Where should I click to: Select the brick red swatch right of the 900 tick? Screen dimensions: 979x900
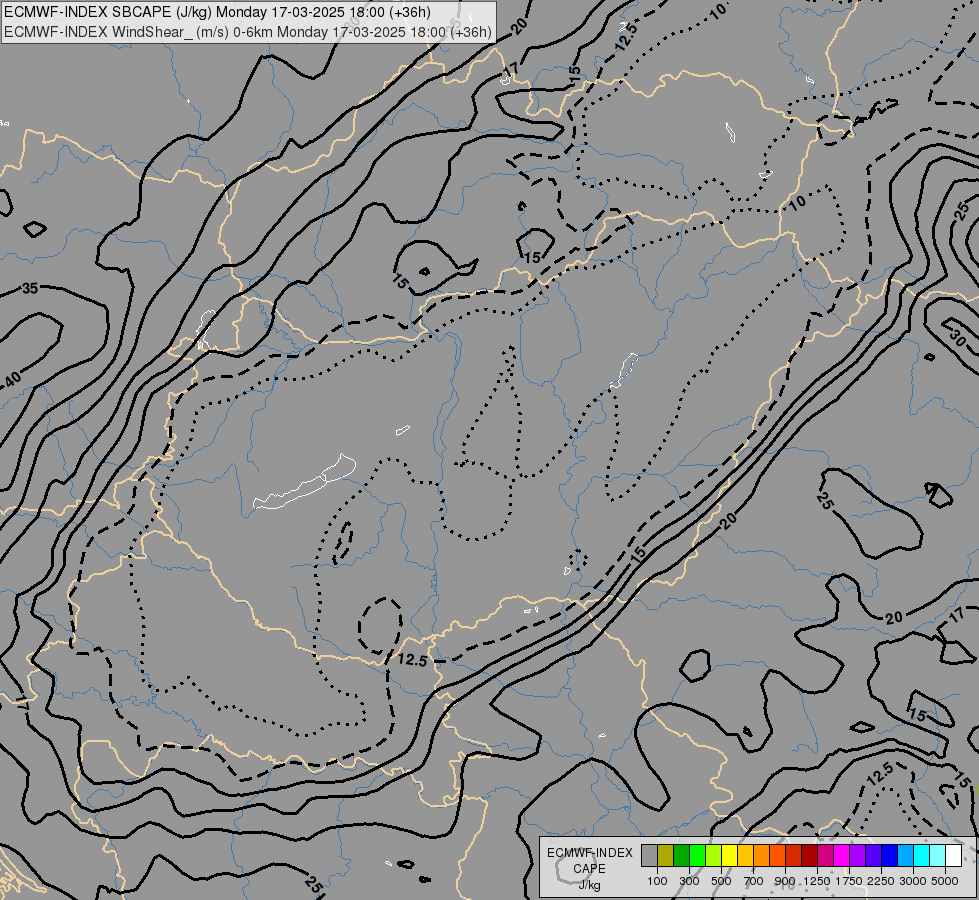pos(793,855)
